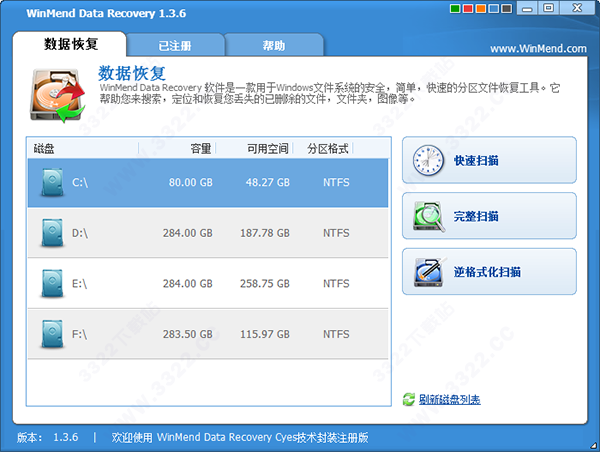
Task: Click the magnifier disk icon for full scan
Action: click(429, 216)
